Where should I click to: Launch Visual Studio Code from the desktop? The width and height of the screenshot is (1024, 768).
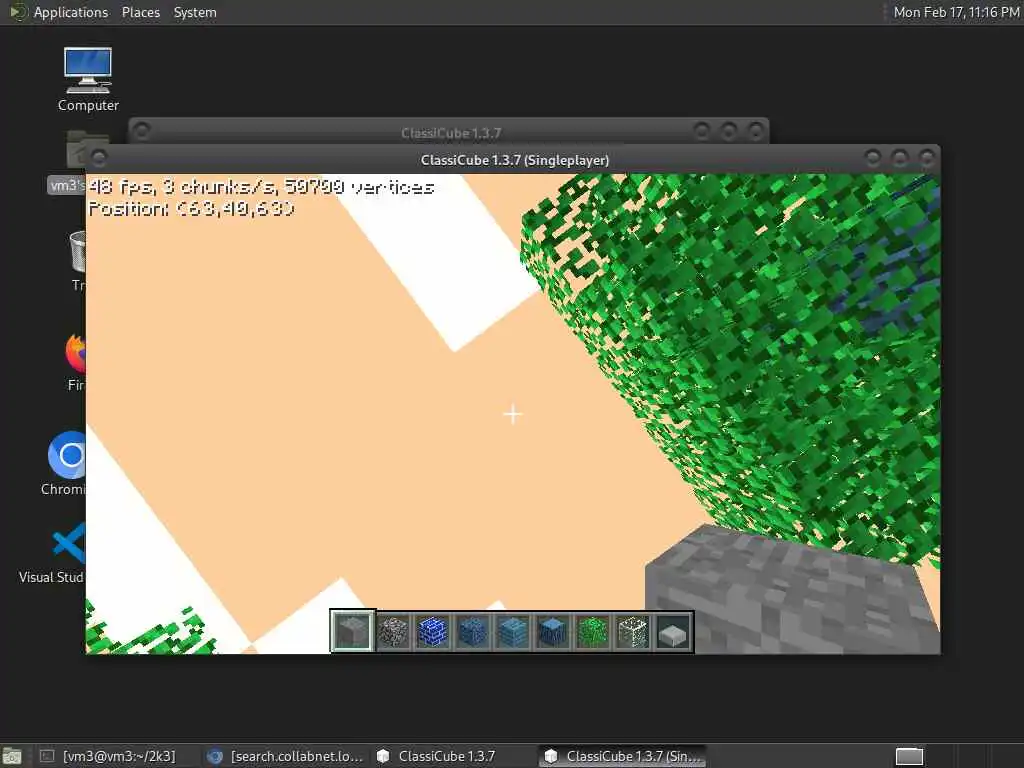[x=52, y=554]
